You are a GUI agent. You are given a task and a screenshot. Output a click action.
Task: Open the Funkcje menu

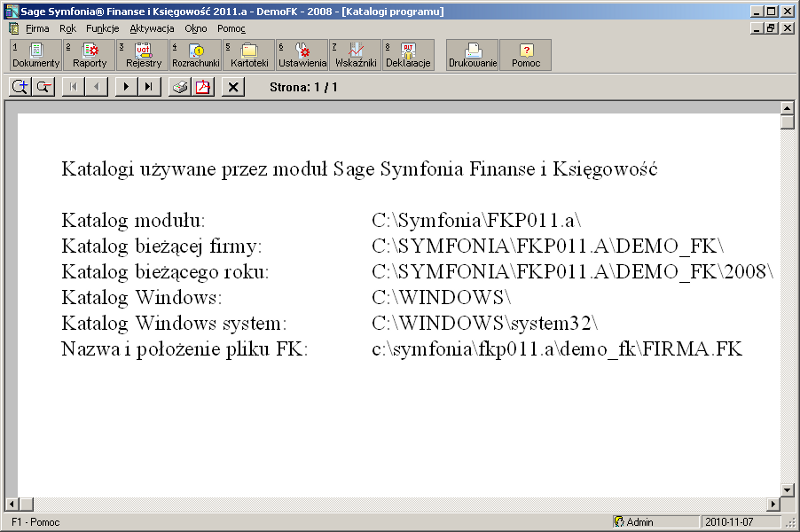tap(102, 29)
